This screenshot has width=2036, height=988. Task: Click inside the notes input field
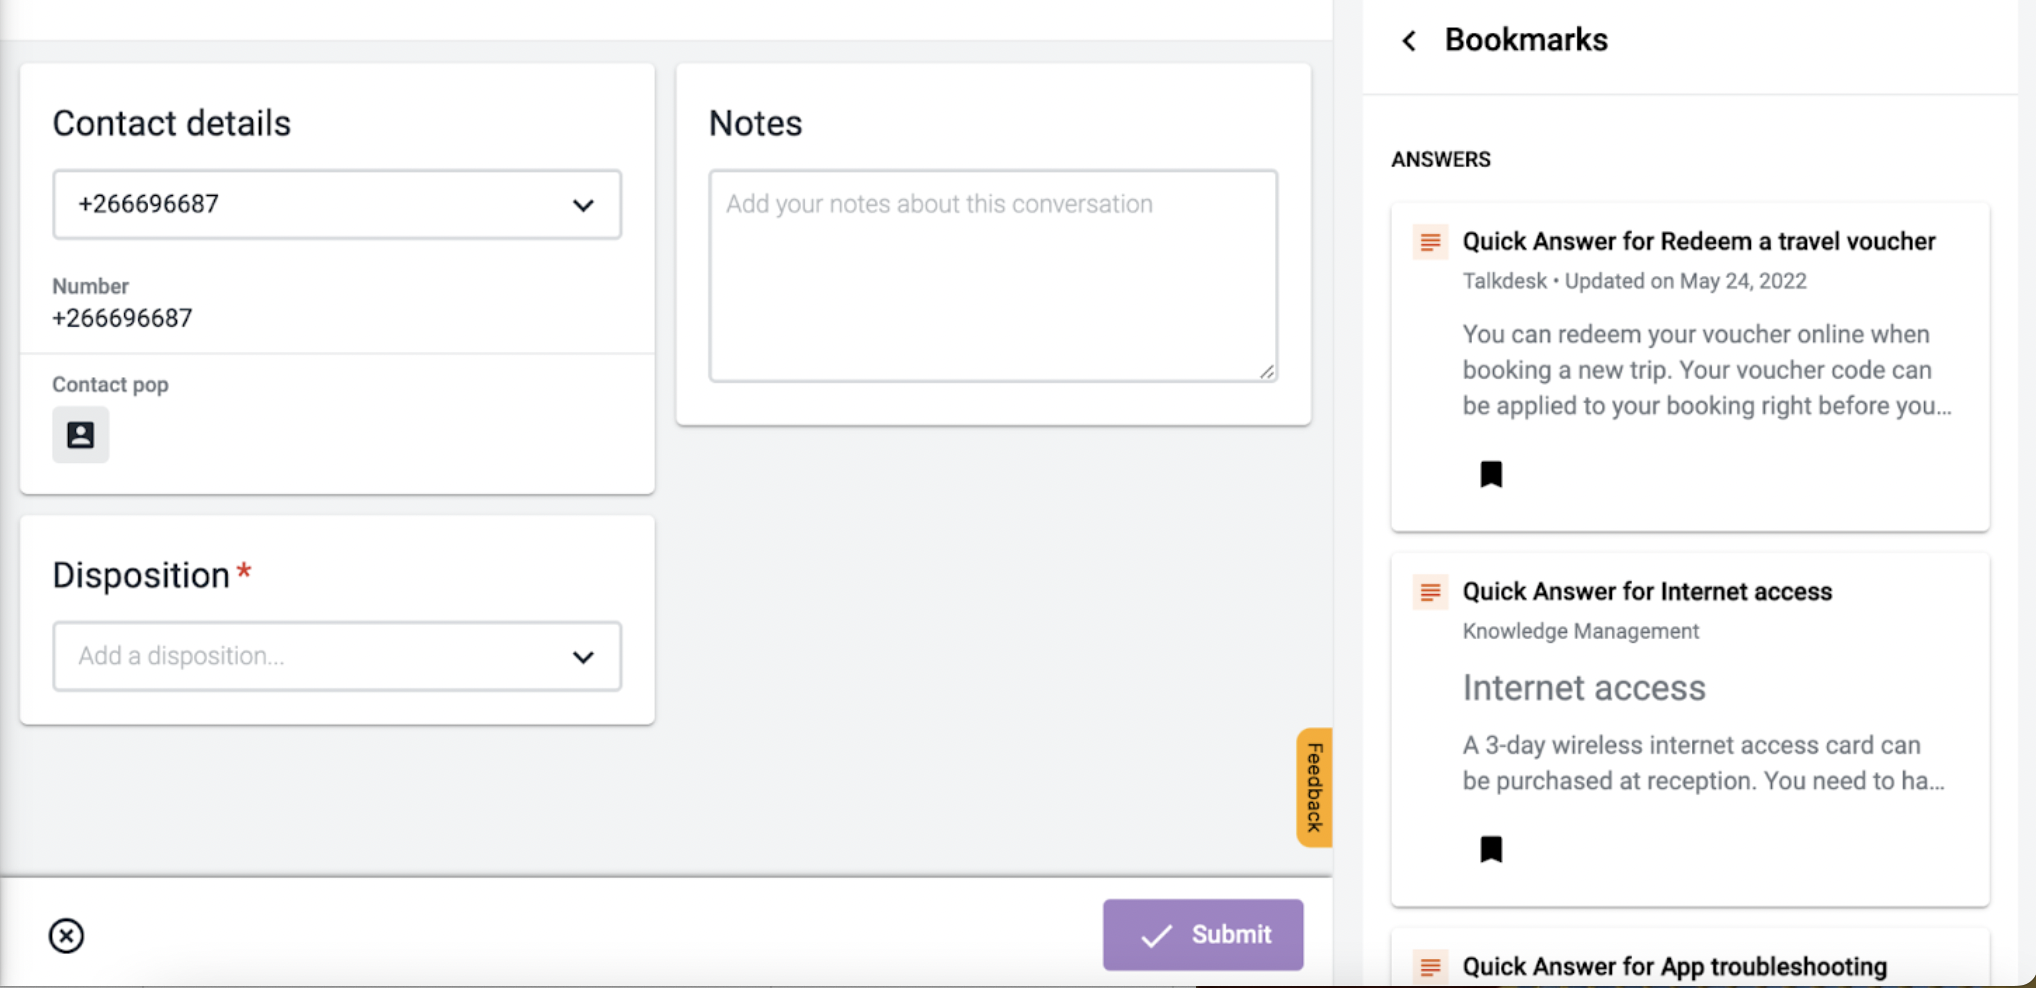point(991,275)
